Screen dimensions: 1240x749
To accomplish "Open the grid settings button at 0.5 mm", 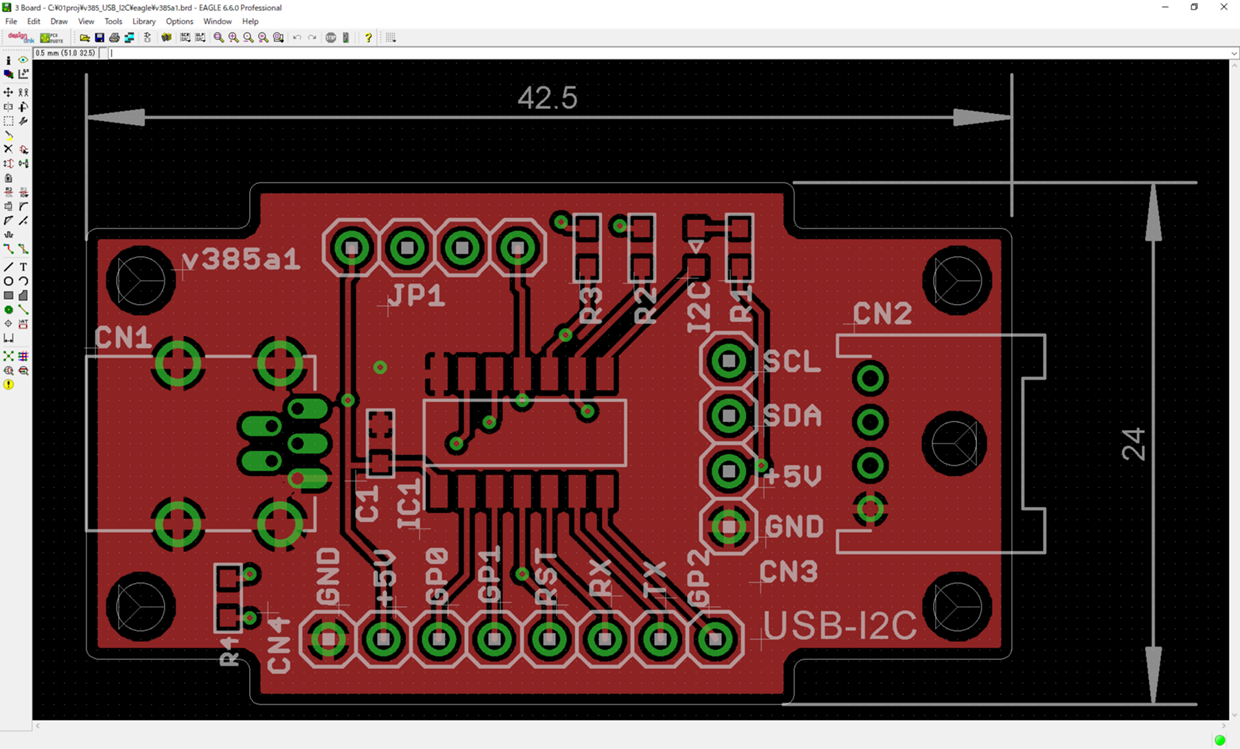I will point(67,53).
